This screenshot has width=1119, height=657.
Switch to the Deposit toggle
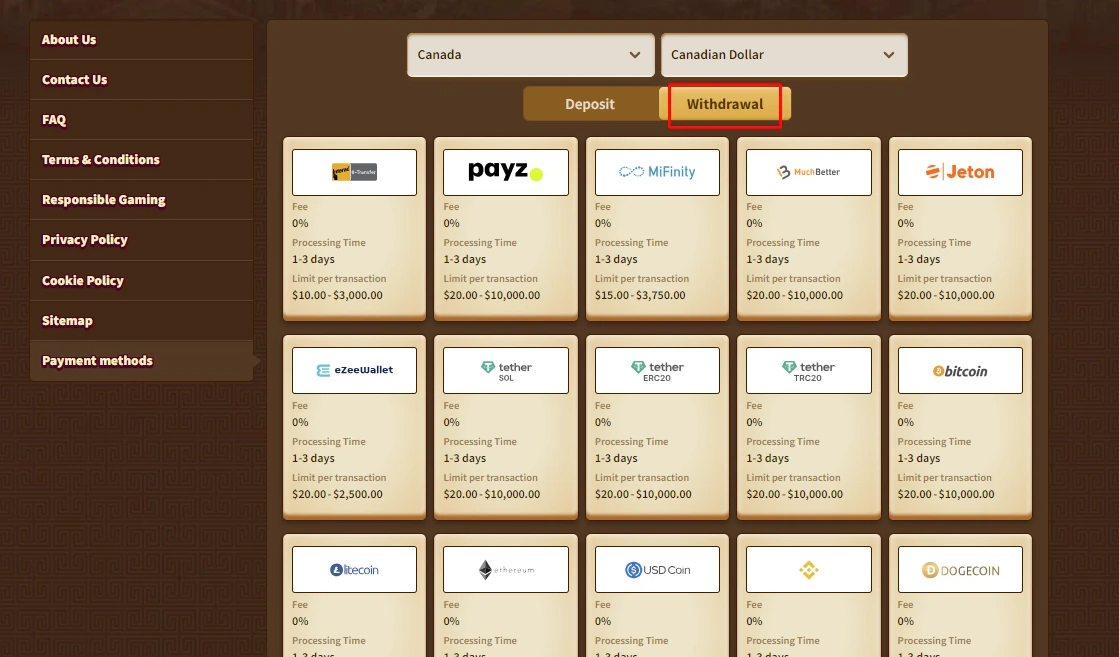tap(590, 104)
